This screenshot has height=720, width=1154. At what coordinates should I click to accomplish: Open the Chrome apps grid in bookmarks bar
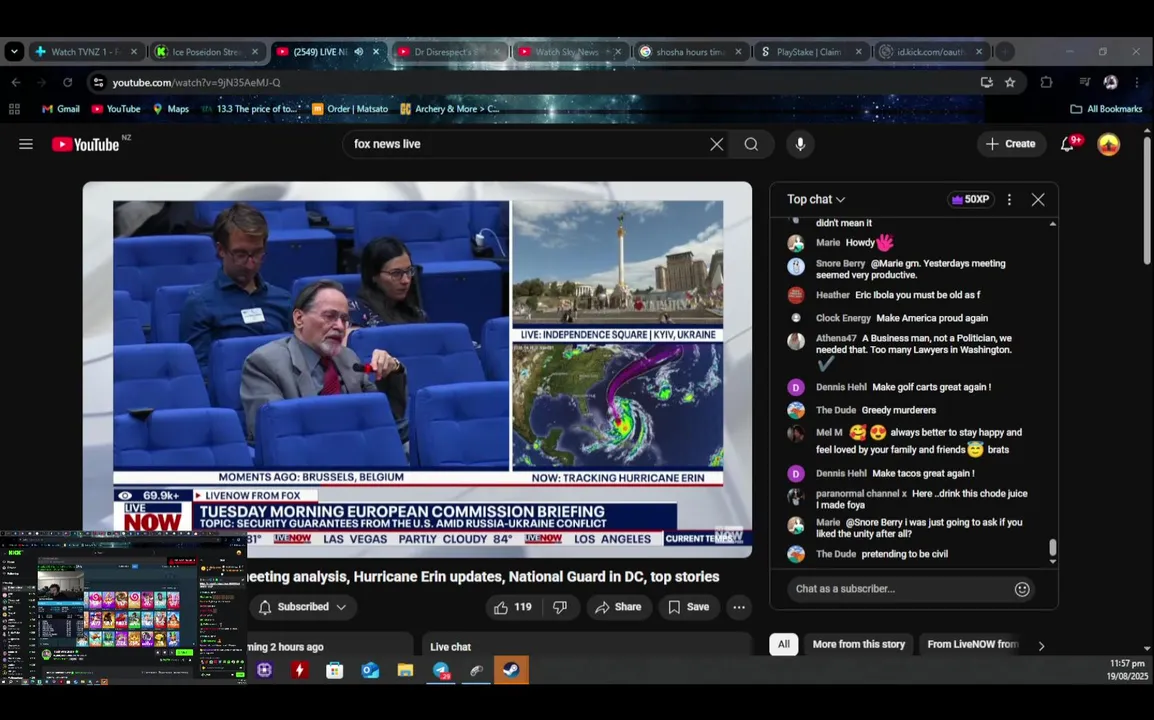14,109
